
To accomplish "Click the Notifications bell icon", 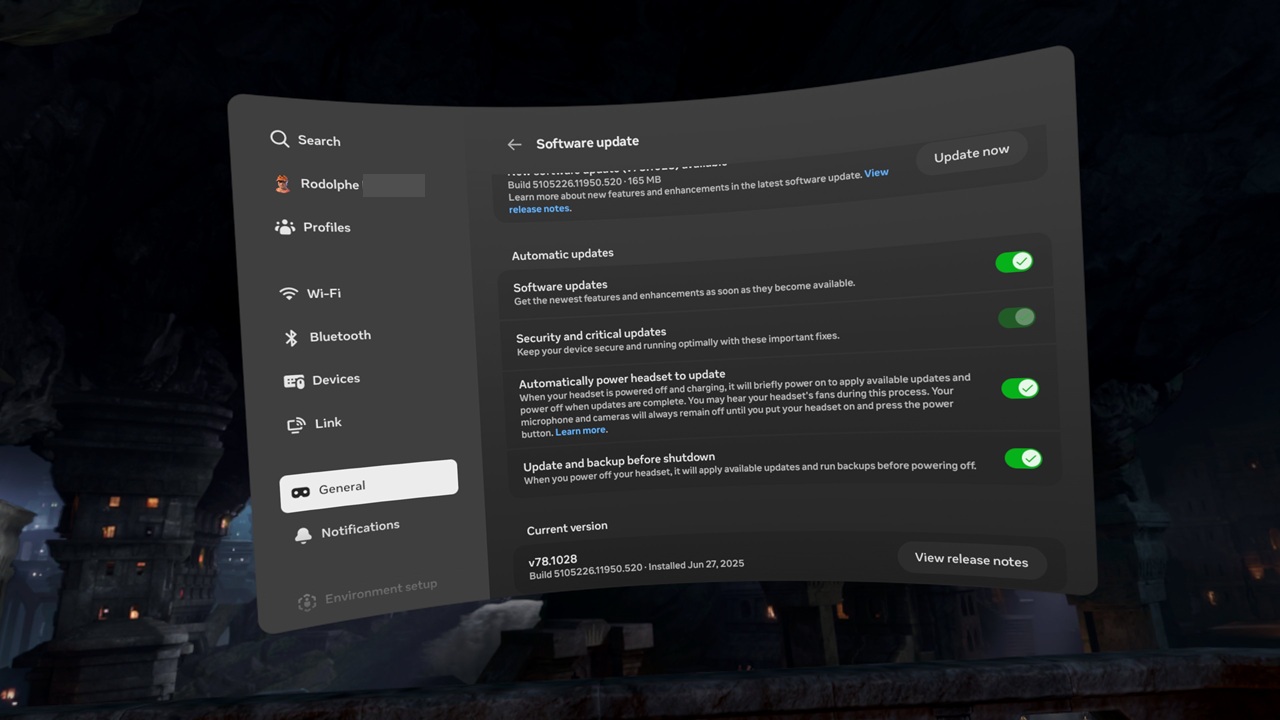I will point(303,535).
